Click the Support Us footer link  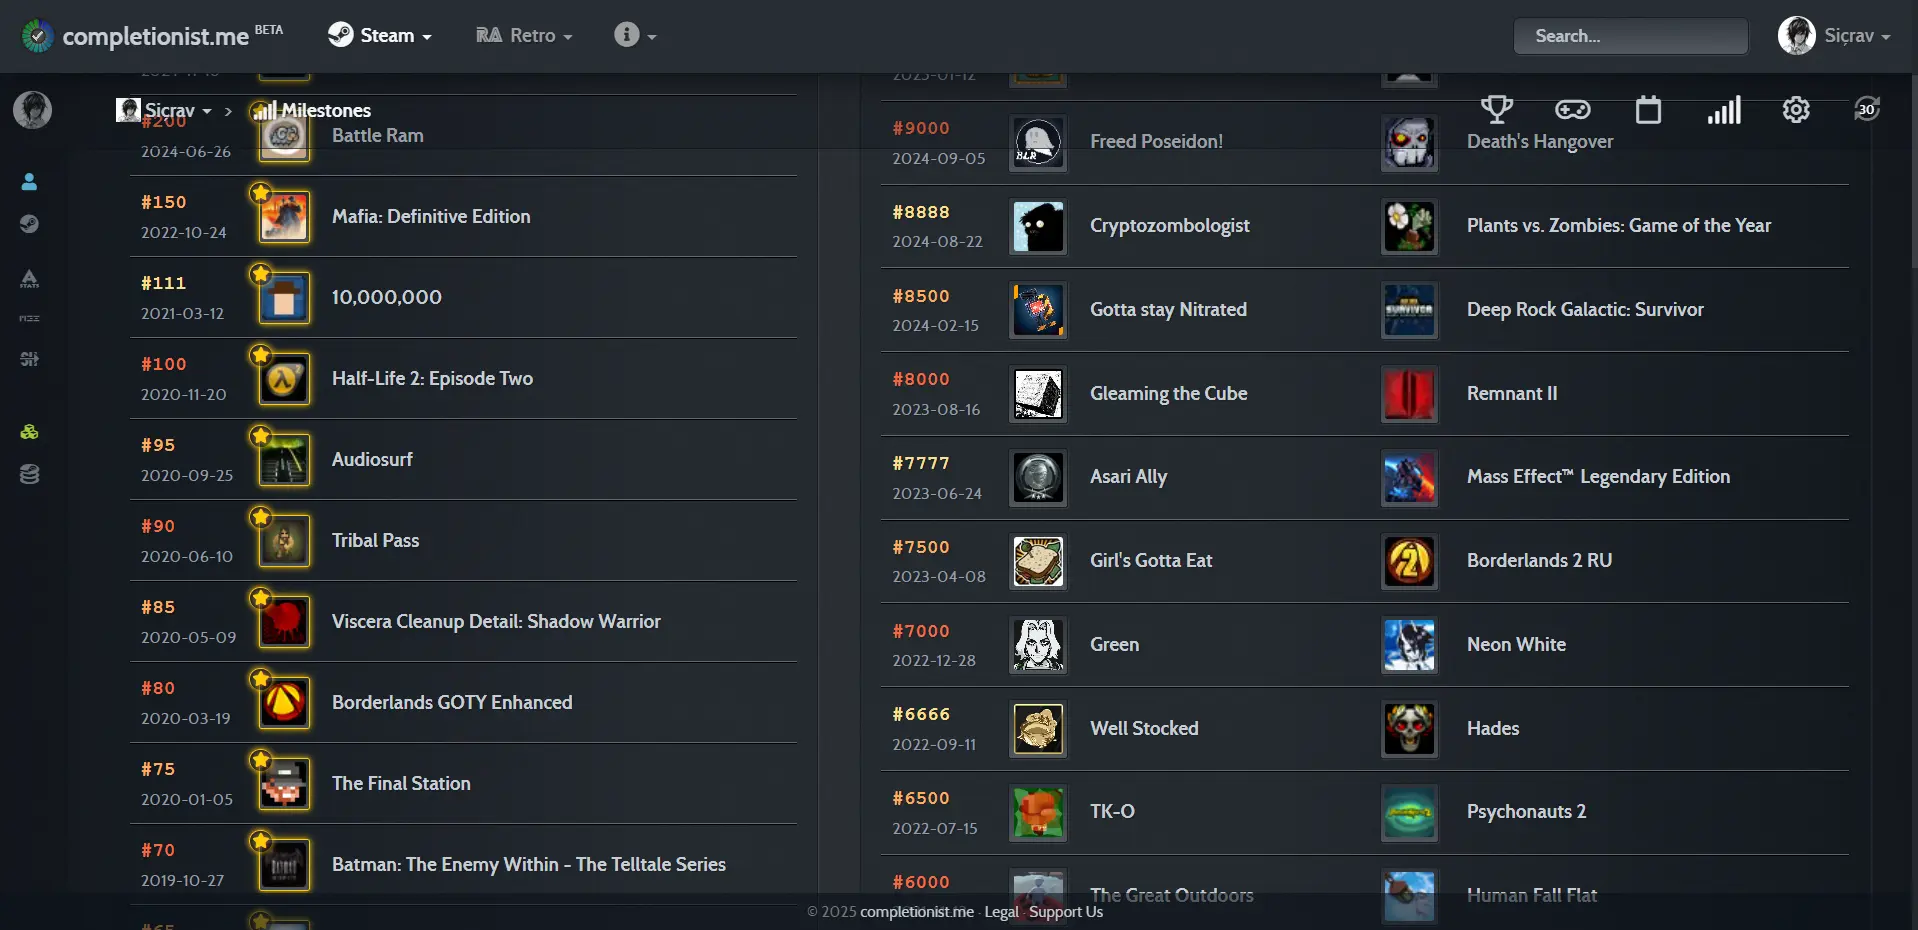(1066, 911)
